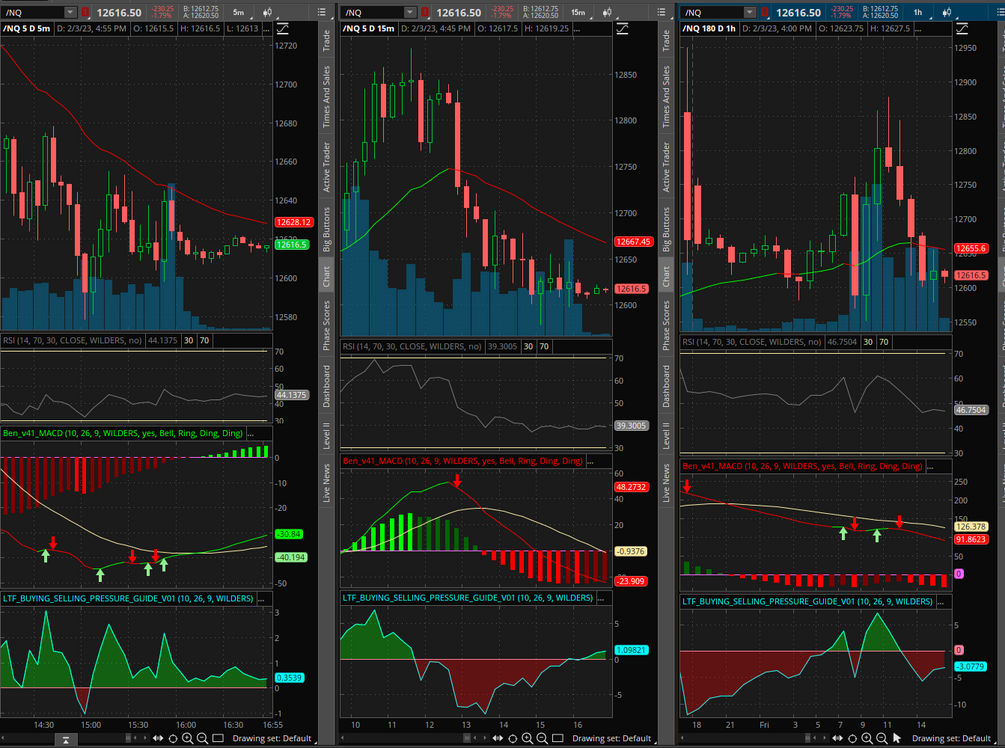Screen dimensions: 1005x748
Task: Open the 5m timeframe selector
Action: click(x=238, y=12)
